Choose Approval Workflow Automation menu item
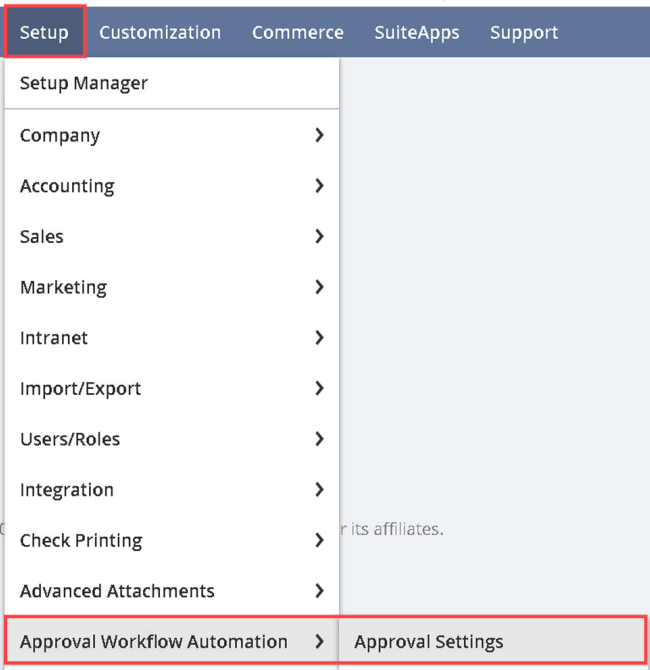The width and height of the screenshot is (650, 670). pos(154,642)
